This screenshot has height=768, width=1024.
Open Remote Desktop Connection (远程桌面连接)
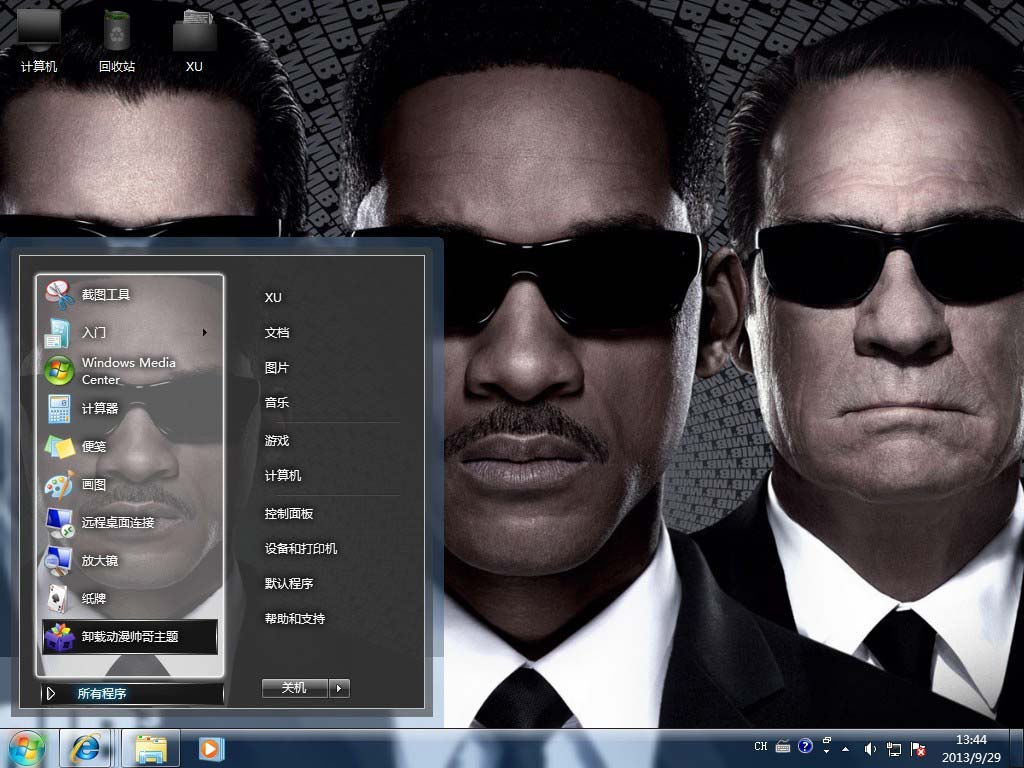pos(117,523)
